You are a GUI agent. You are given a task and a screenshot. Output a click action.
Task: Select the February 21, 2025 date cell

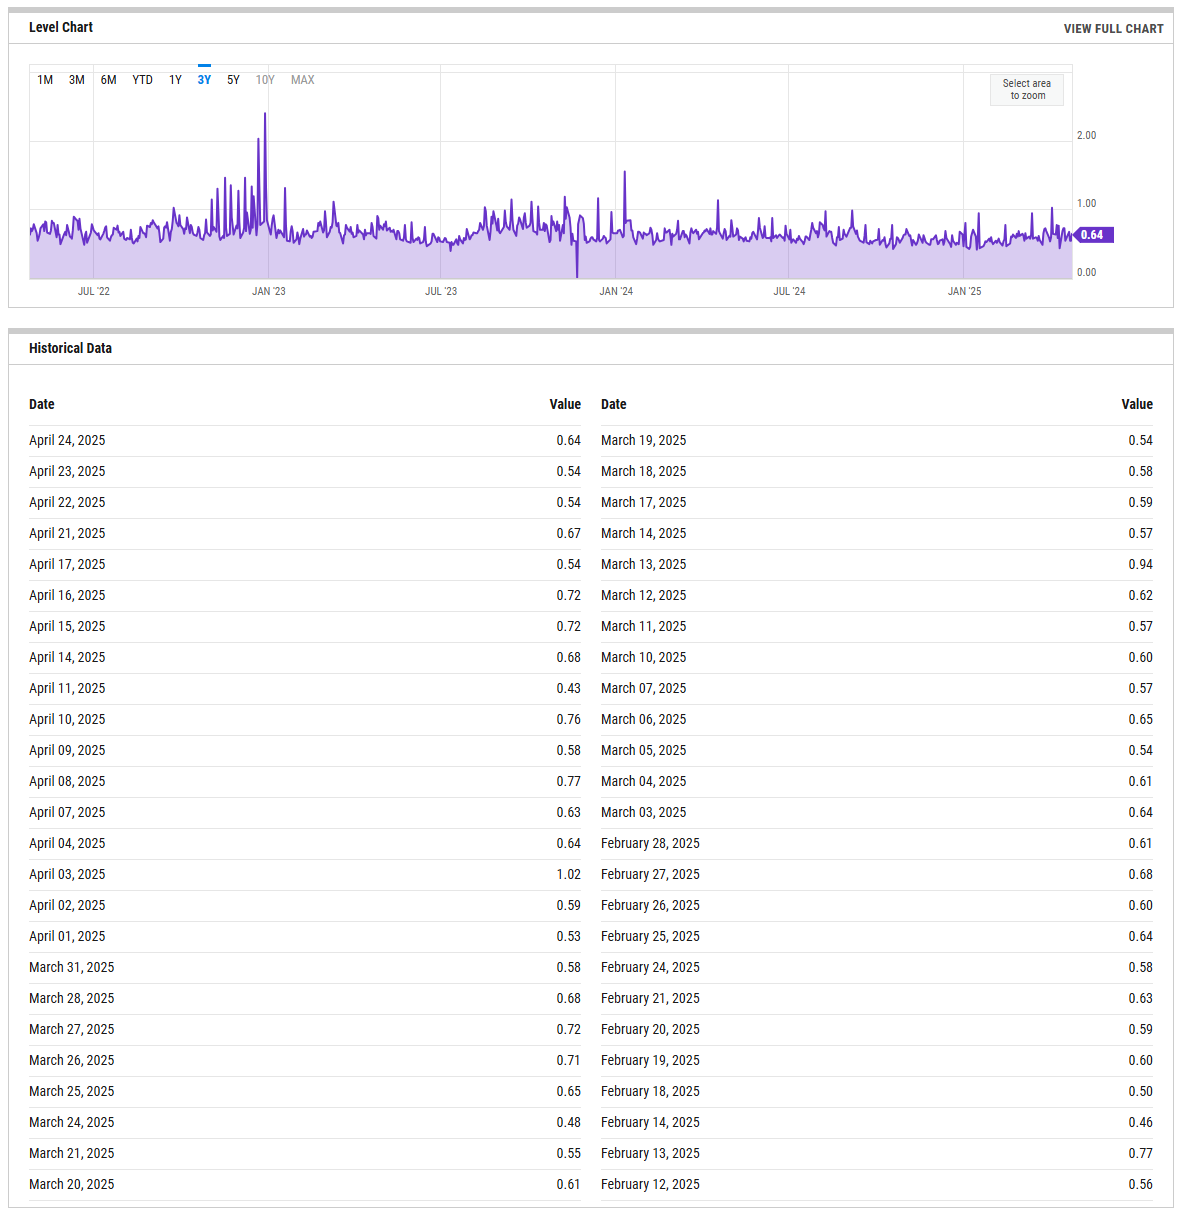click(651, 998)
